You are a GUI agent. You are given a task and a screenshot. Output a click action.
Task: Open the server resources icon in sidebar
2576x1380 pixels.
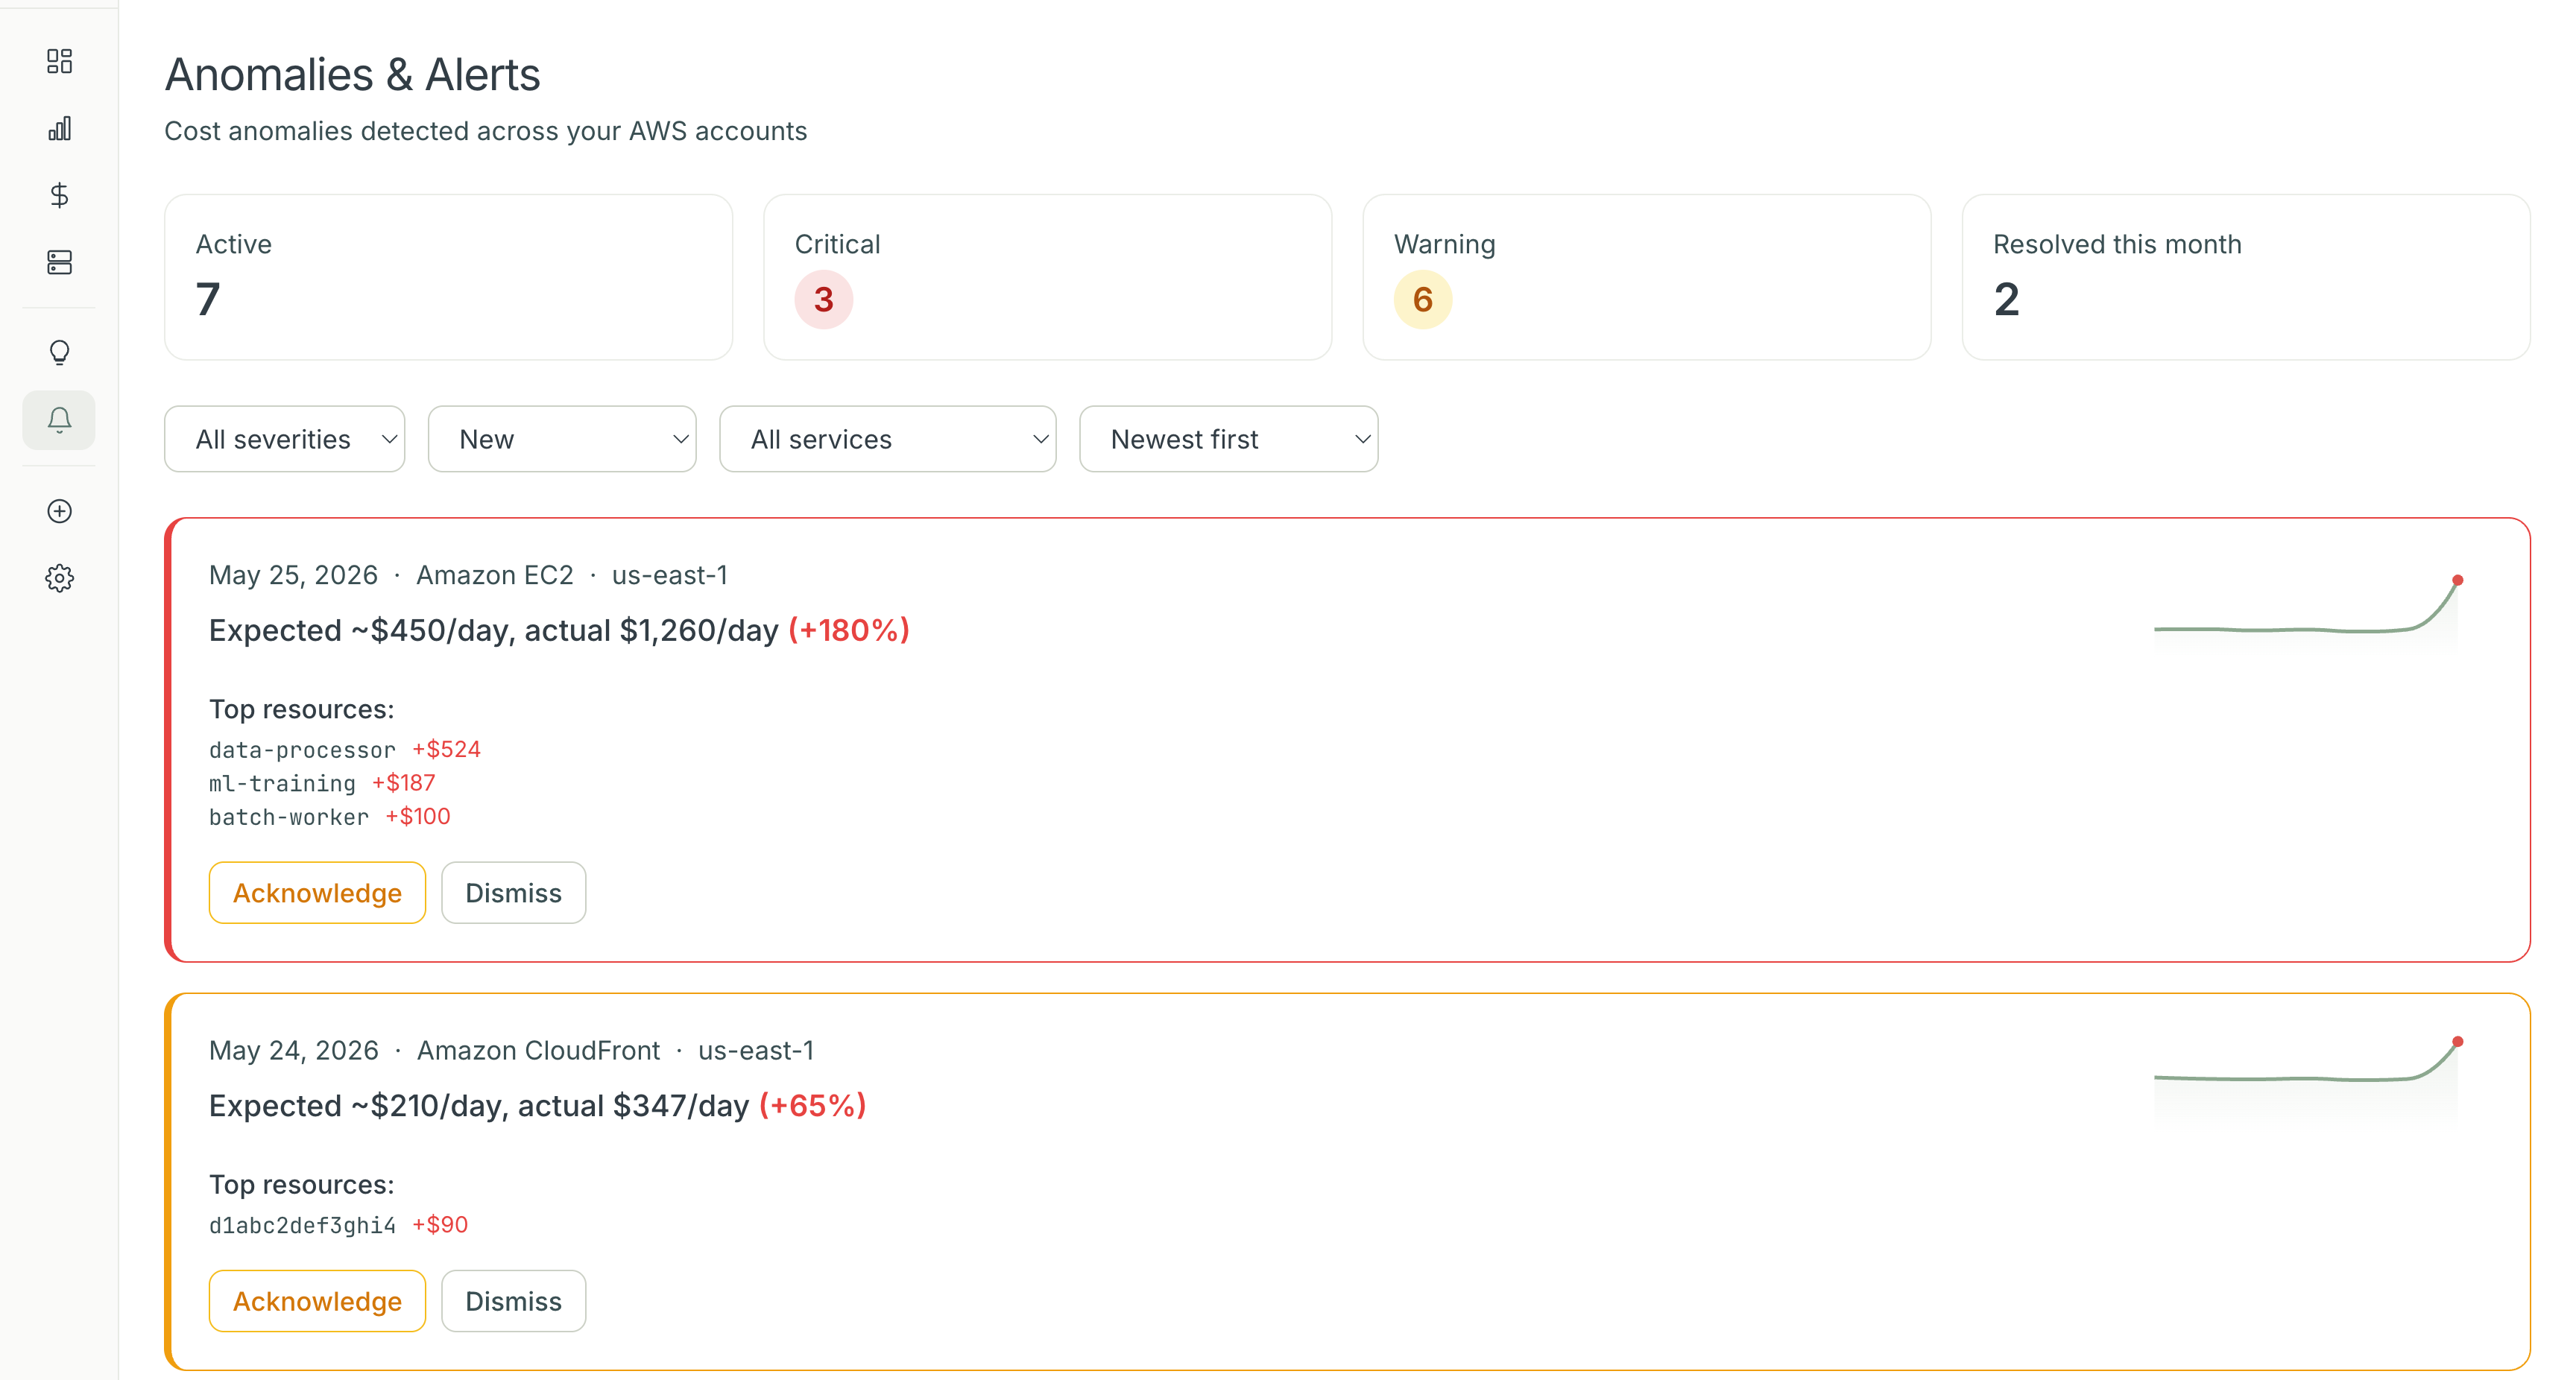tap(59, 262)
